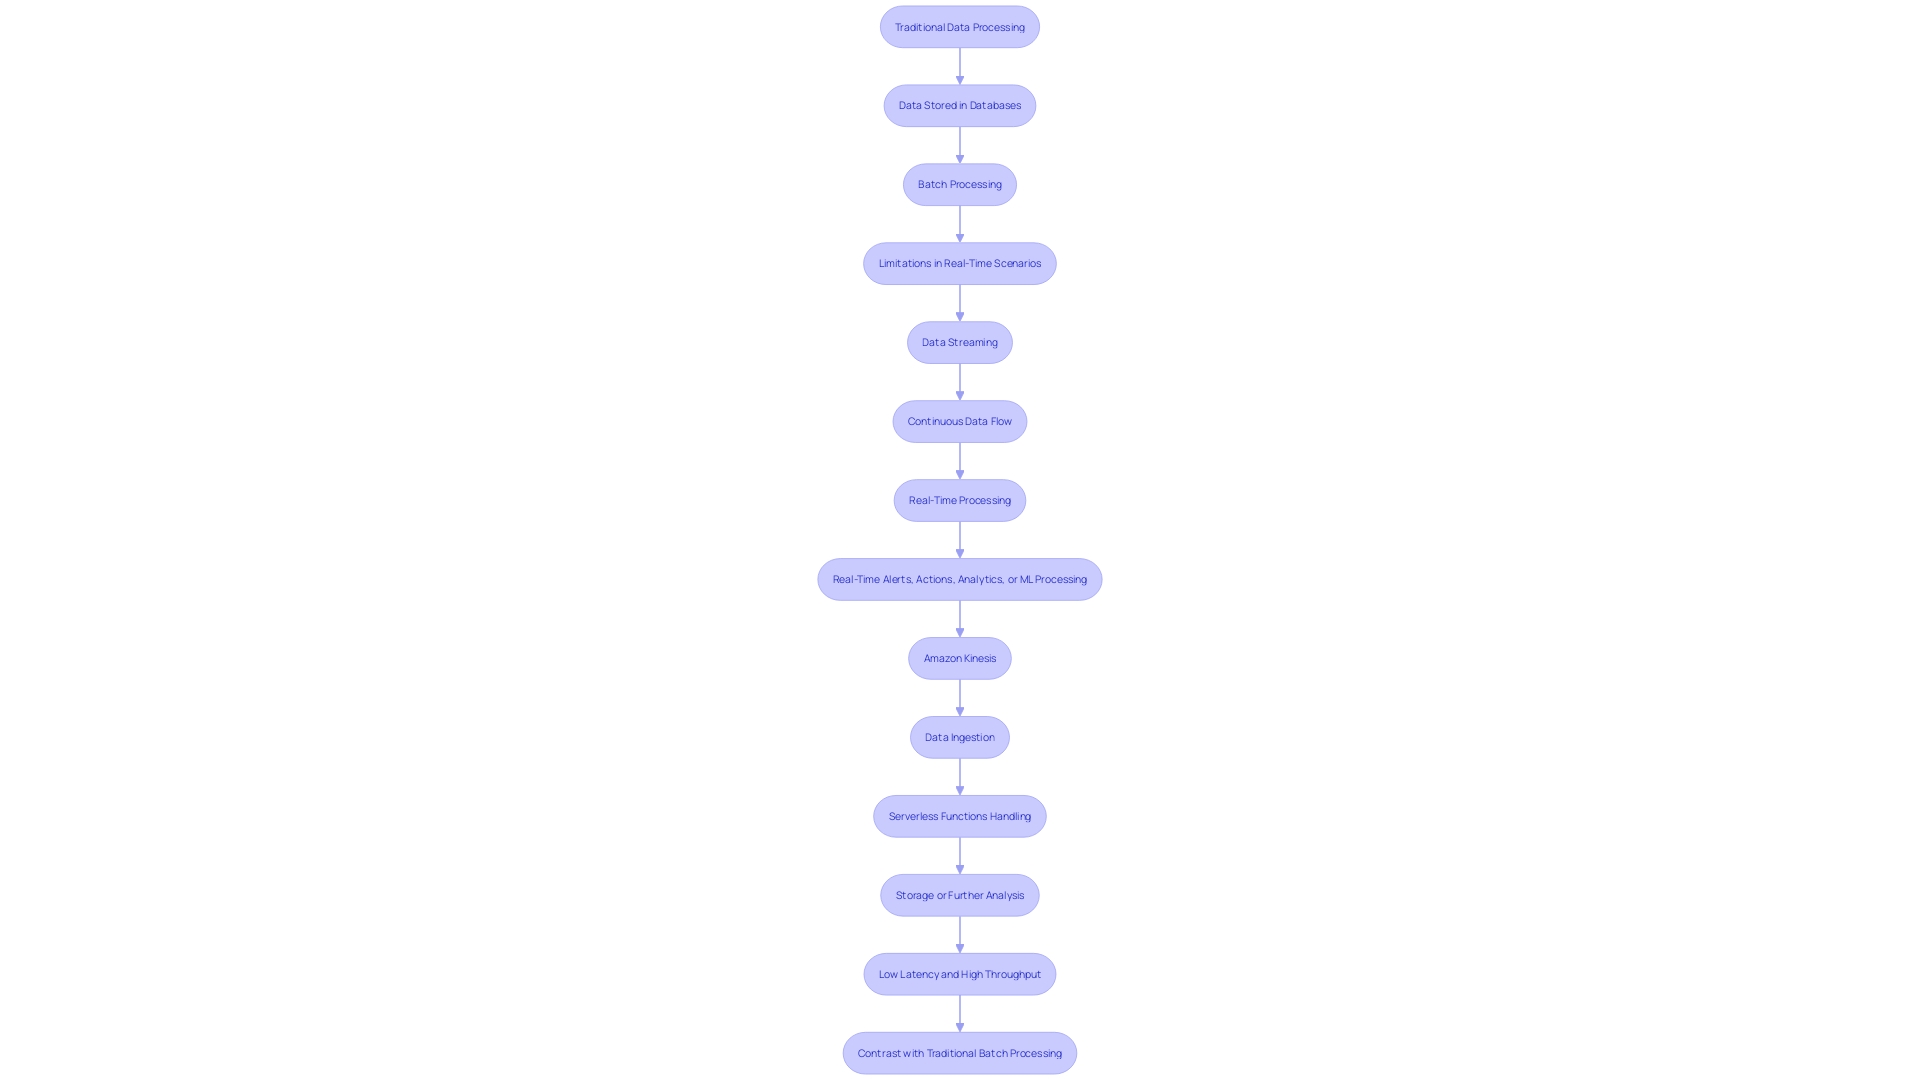
Task: Toggle Real-Time Alerts Actions Analytics node
Action: coord(959,579)
